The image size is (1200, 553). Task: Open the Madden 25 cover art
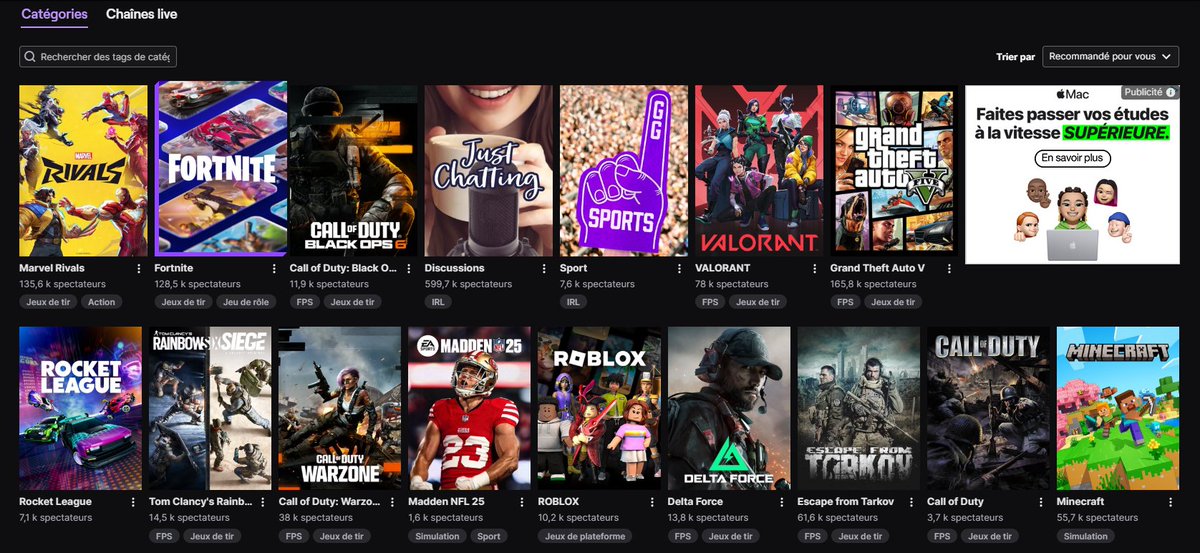click(x=469, y=408)
